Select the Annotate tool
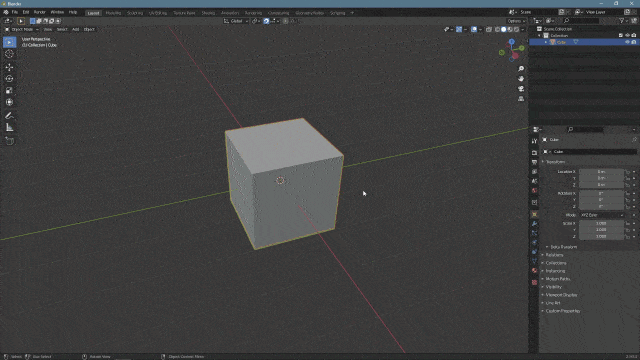The width and height of the screenshot is (640, 360). click(9, 116)
